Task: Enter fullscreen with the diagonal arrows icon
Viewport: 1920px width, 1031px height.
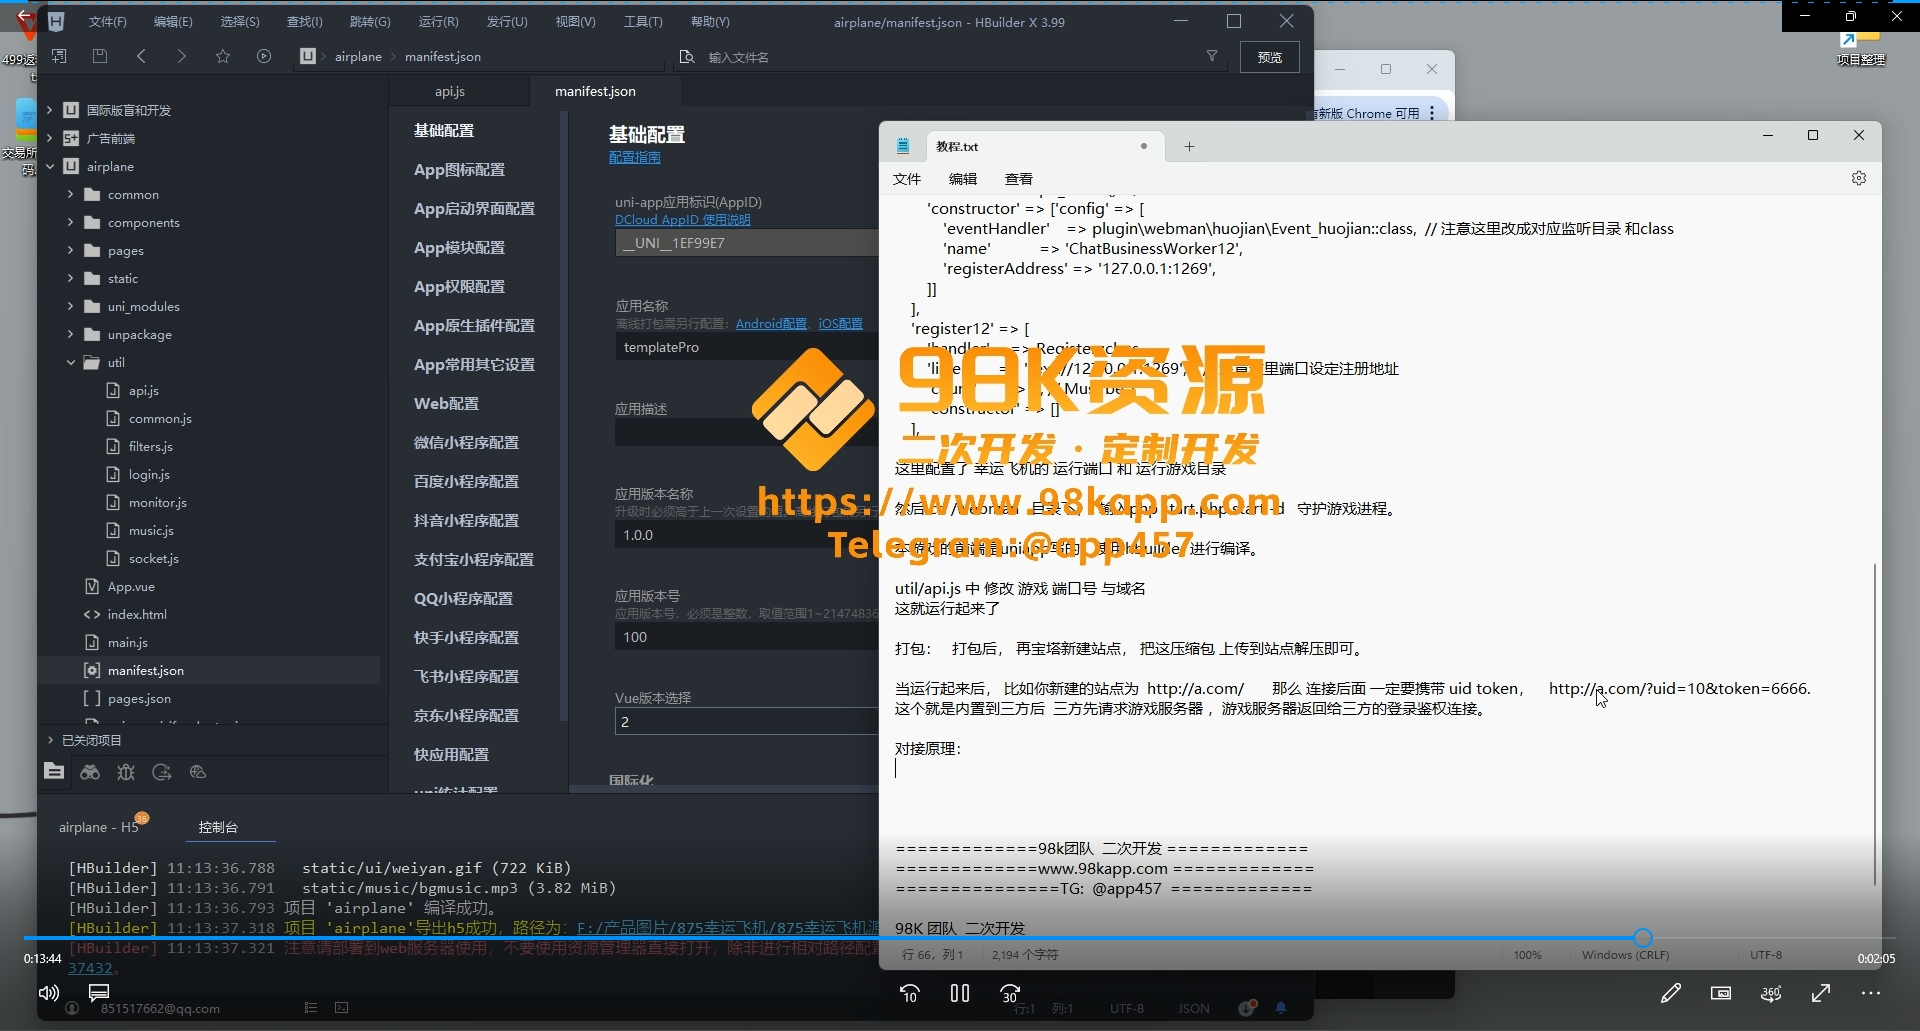Action: coord(1821,993)
